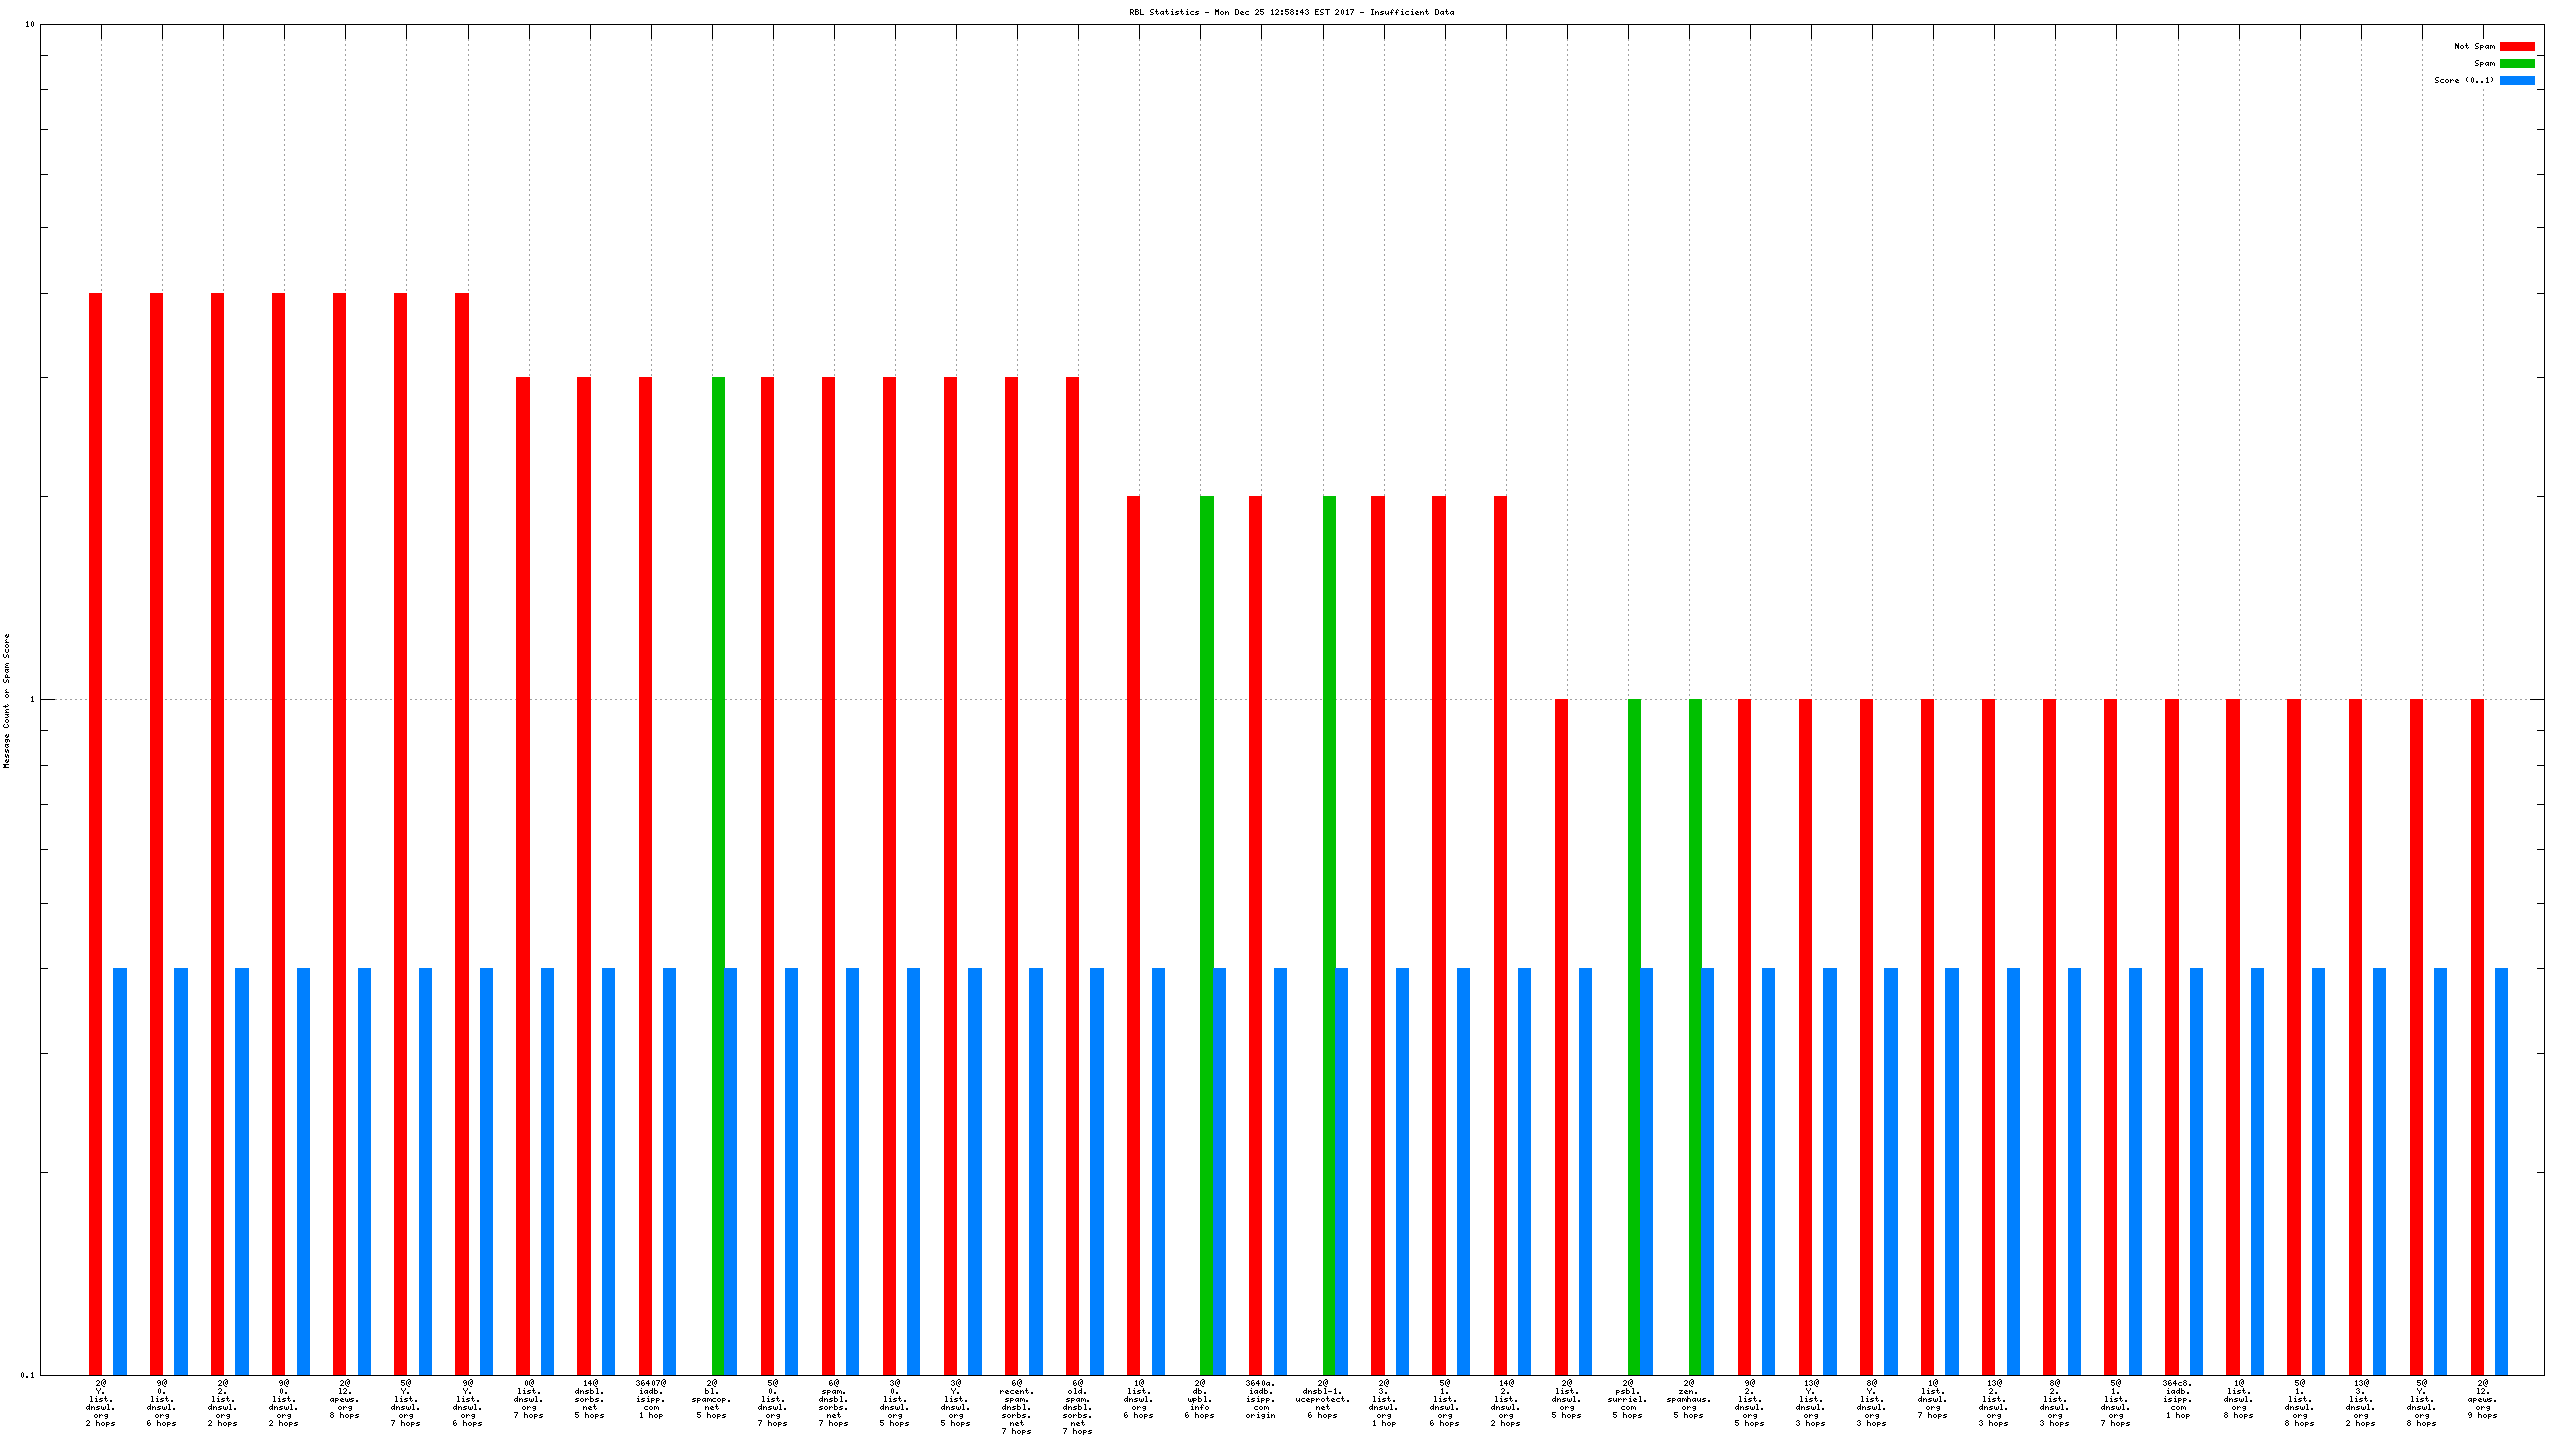Click the y-axis tick label 10
This screenshot has height=1440, width=2560.
[x=29, y=24]
